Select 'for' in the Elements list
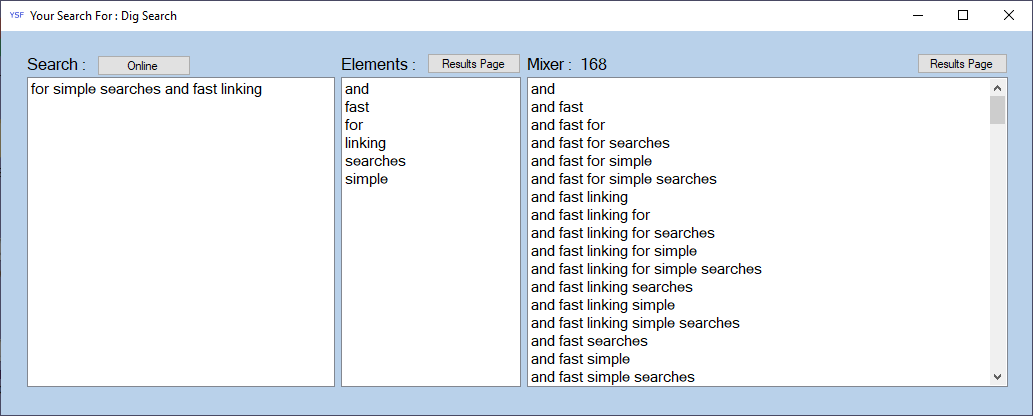 (354, 125)
